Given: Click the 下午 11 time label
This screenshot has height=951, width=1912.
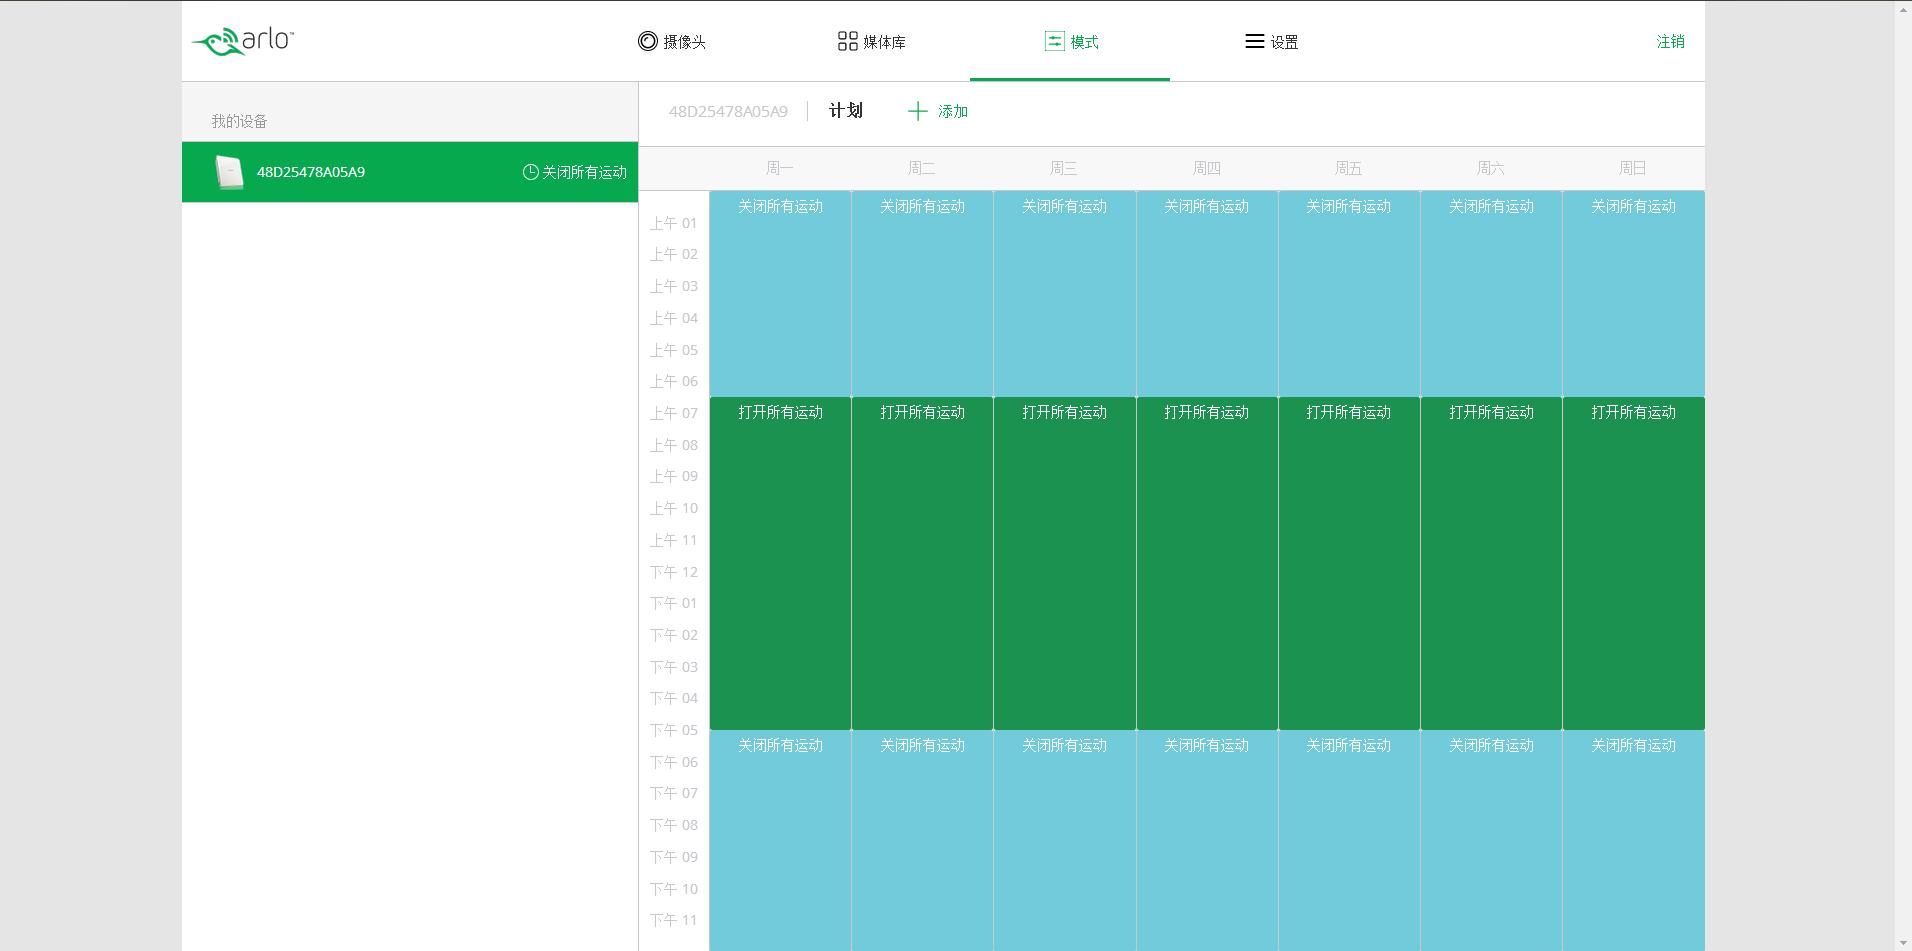Looking at the screenshot, I should [x=674, y=920].
